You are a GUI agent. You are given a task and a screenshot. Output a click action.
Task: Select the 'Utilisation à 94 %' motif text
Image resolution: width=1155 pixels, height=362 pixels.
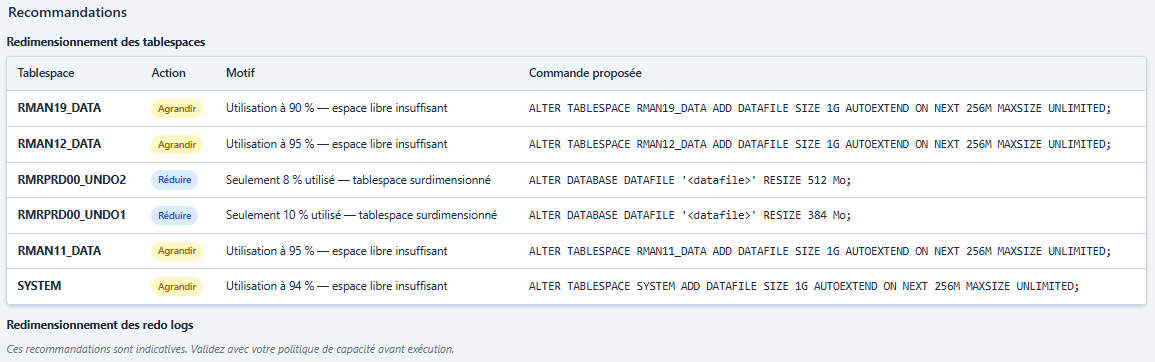click(x=337, y=286)
